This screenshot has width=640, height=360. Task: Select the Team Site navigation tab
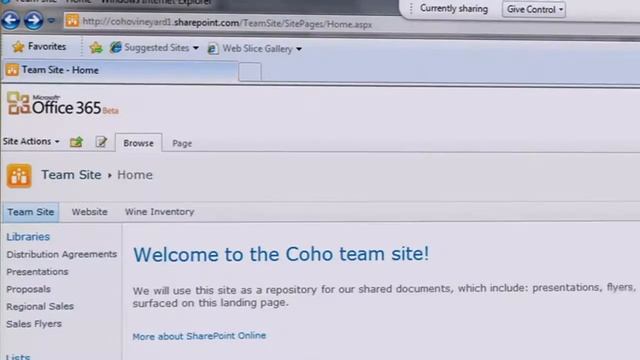click(x=31, y=212)
